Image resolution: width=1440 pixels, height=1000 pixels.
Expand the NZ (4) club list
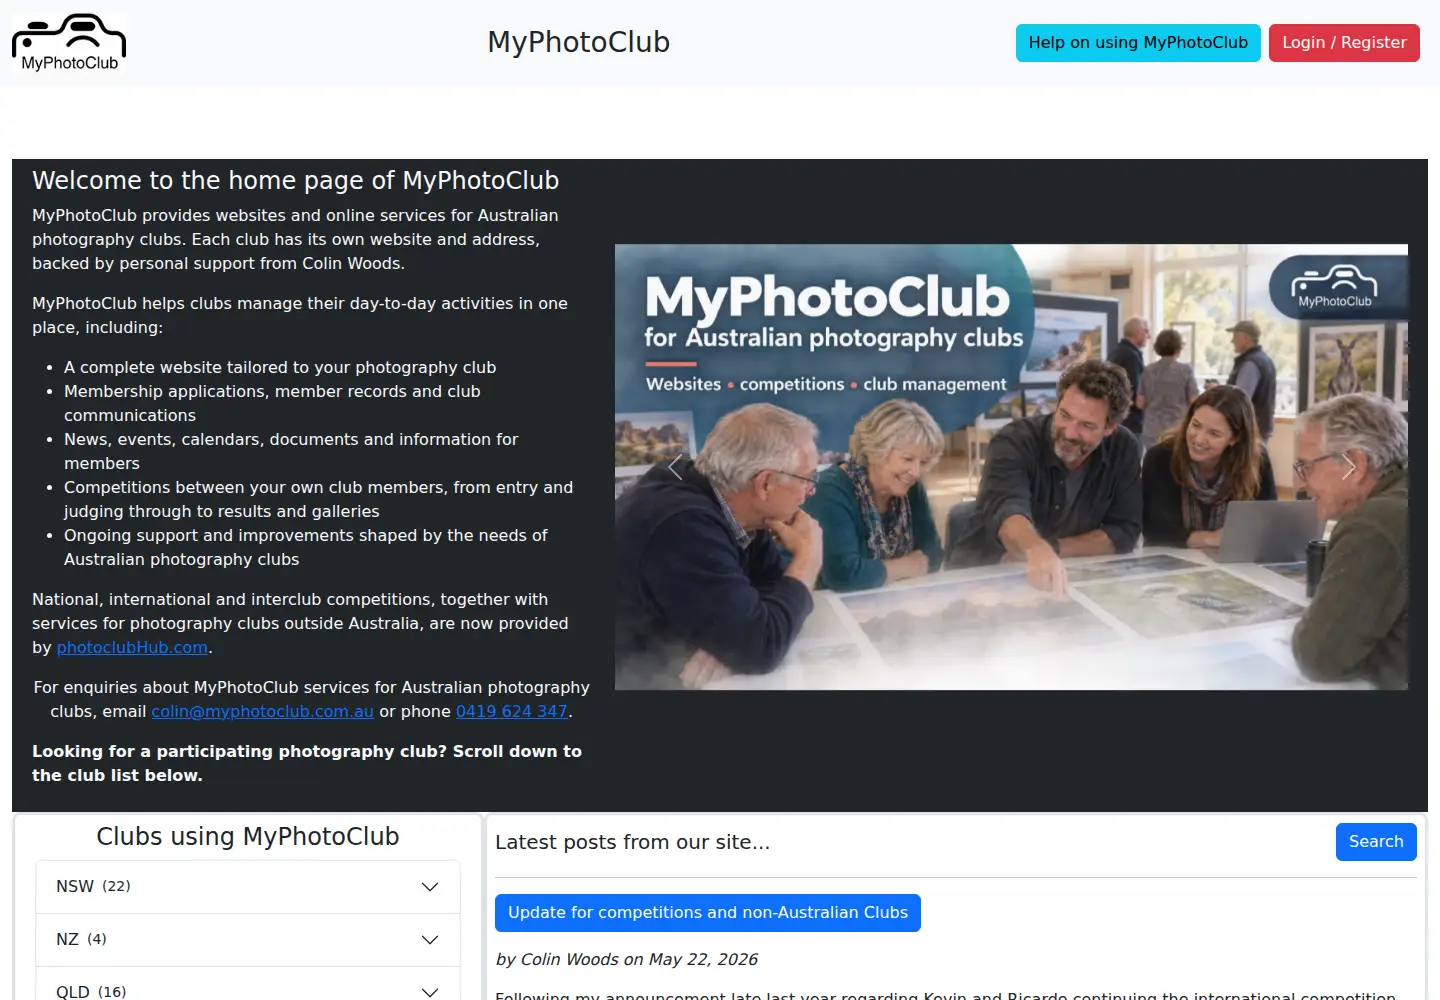pyautogui.click(x=248, y=940)
